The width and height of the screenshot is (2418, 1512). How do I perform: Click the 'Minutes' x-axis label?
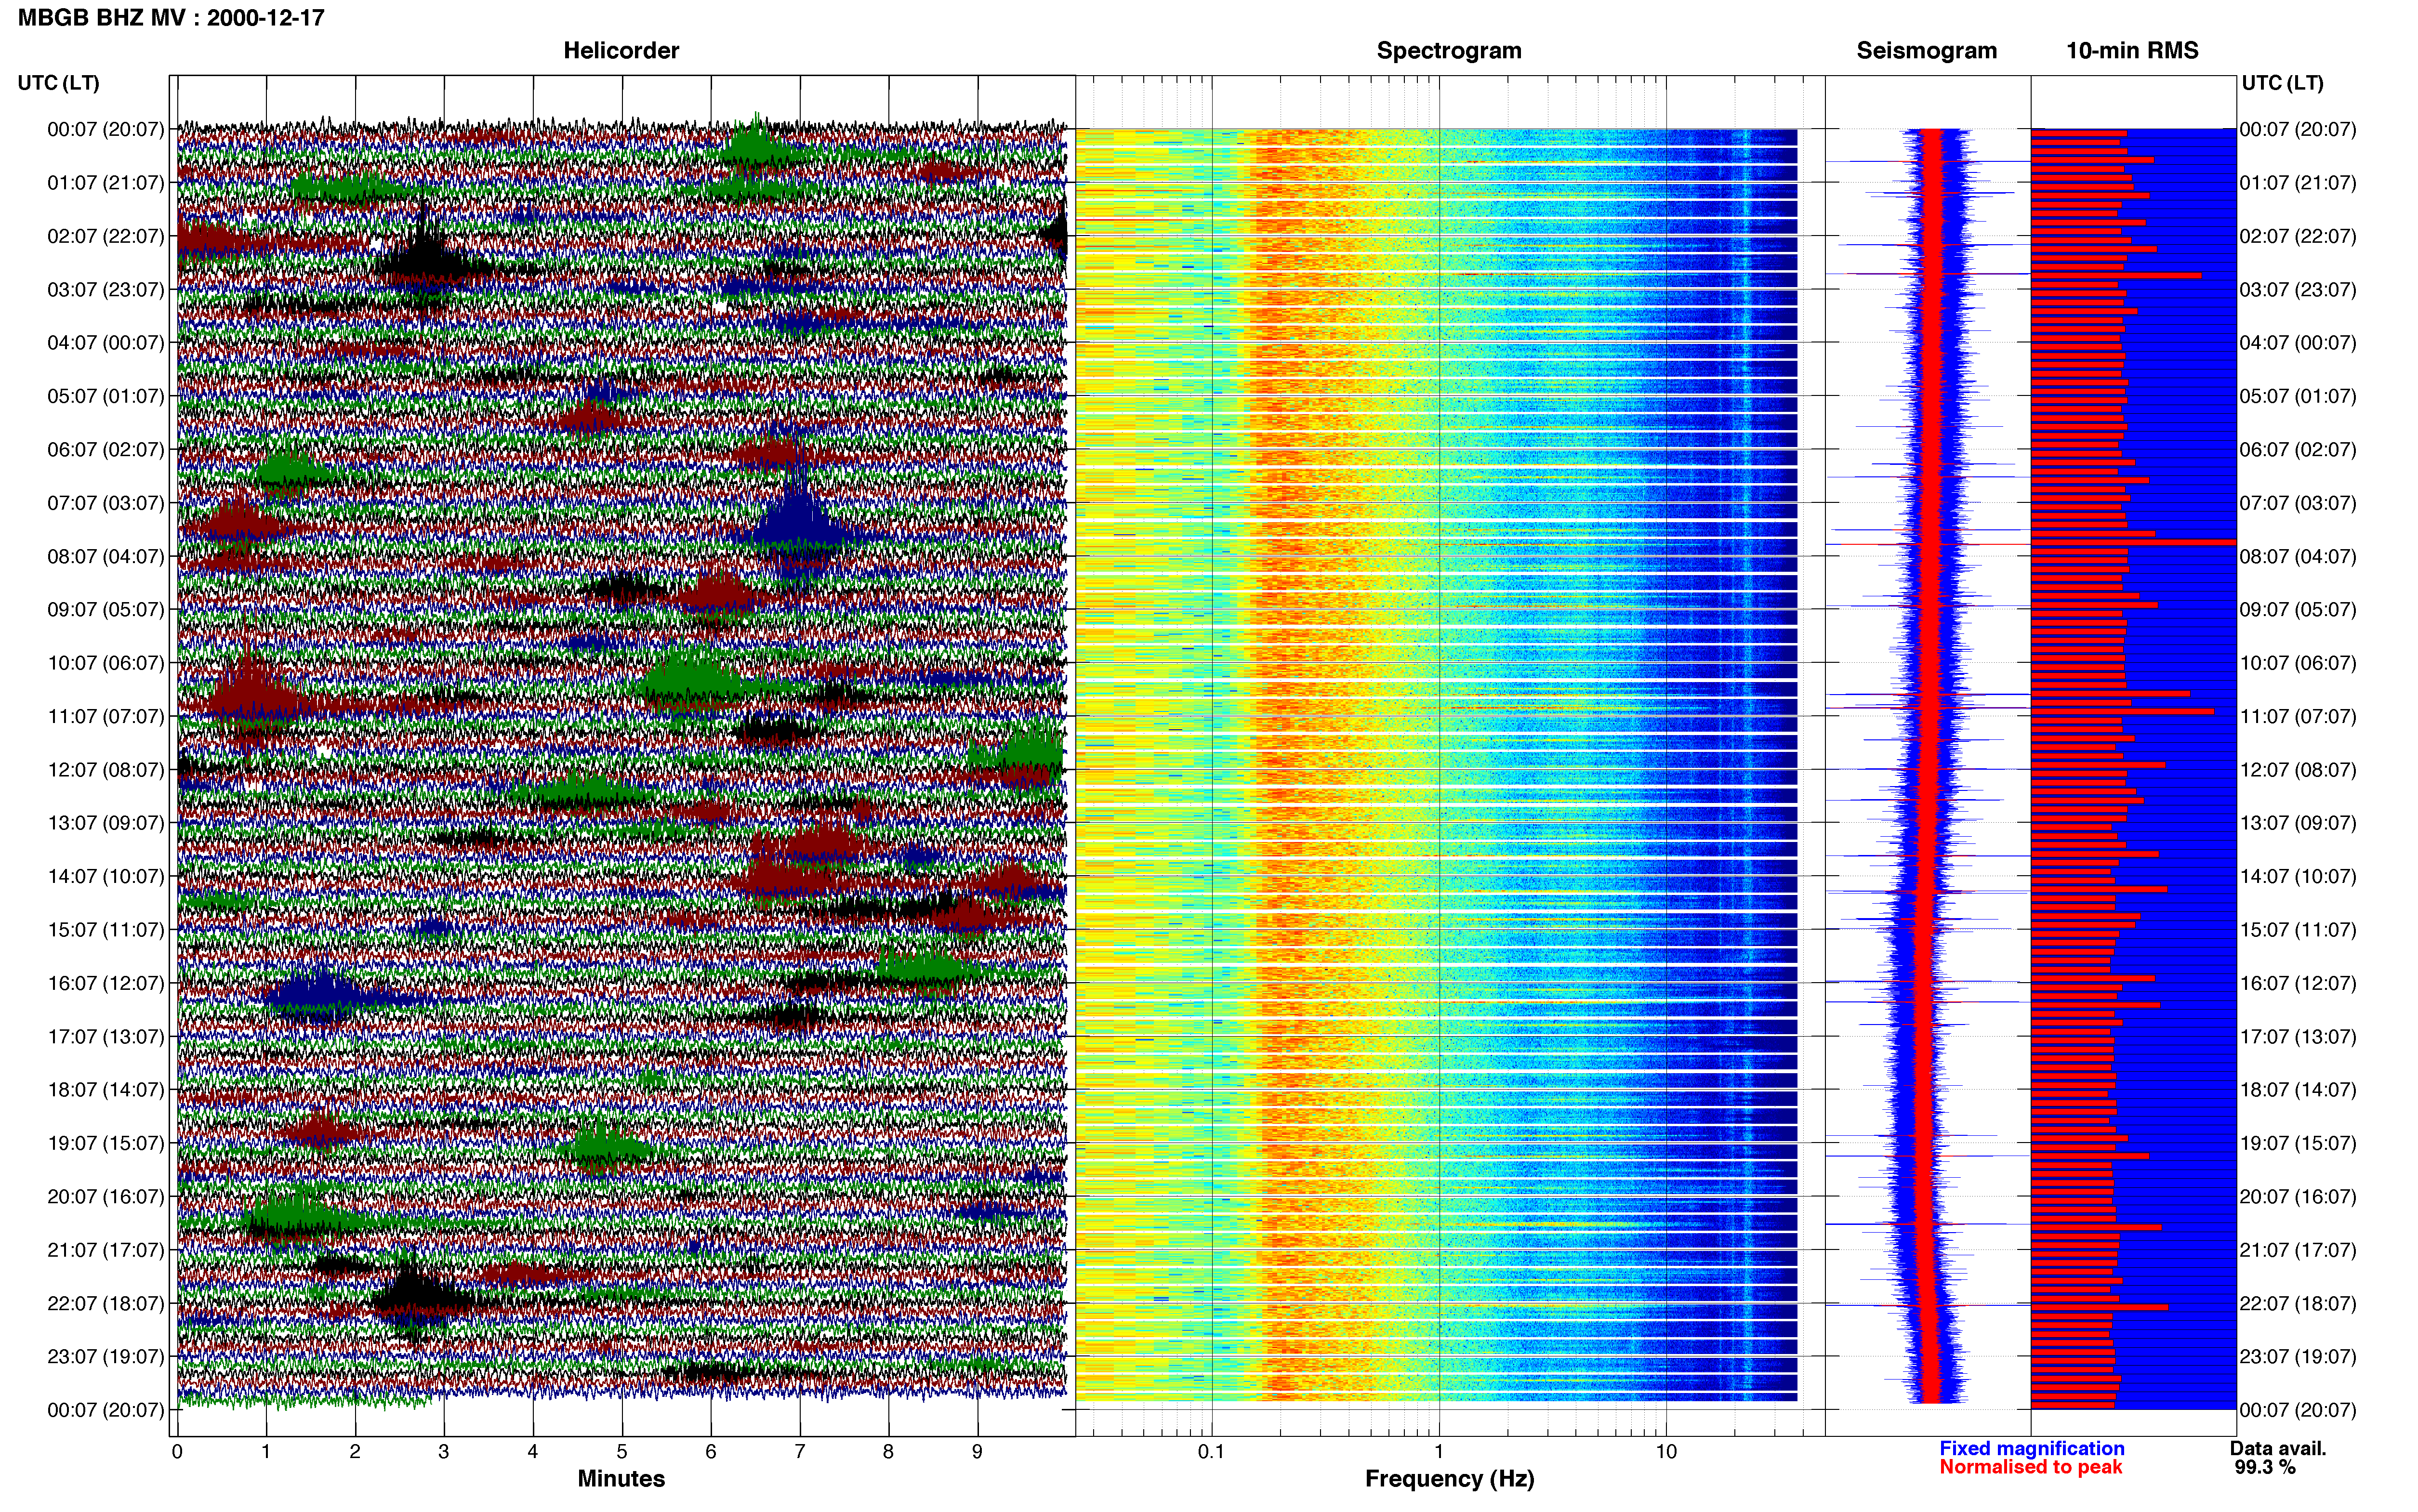(x=621, y=1478)
